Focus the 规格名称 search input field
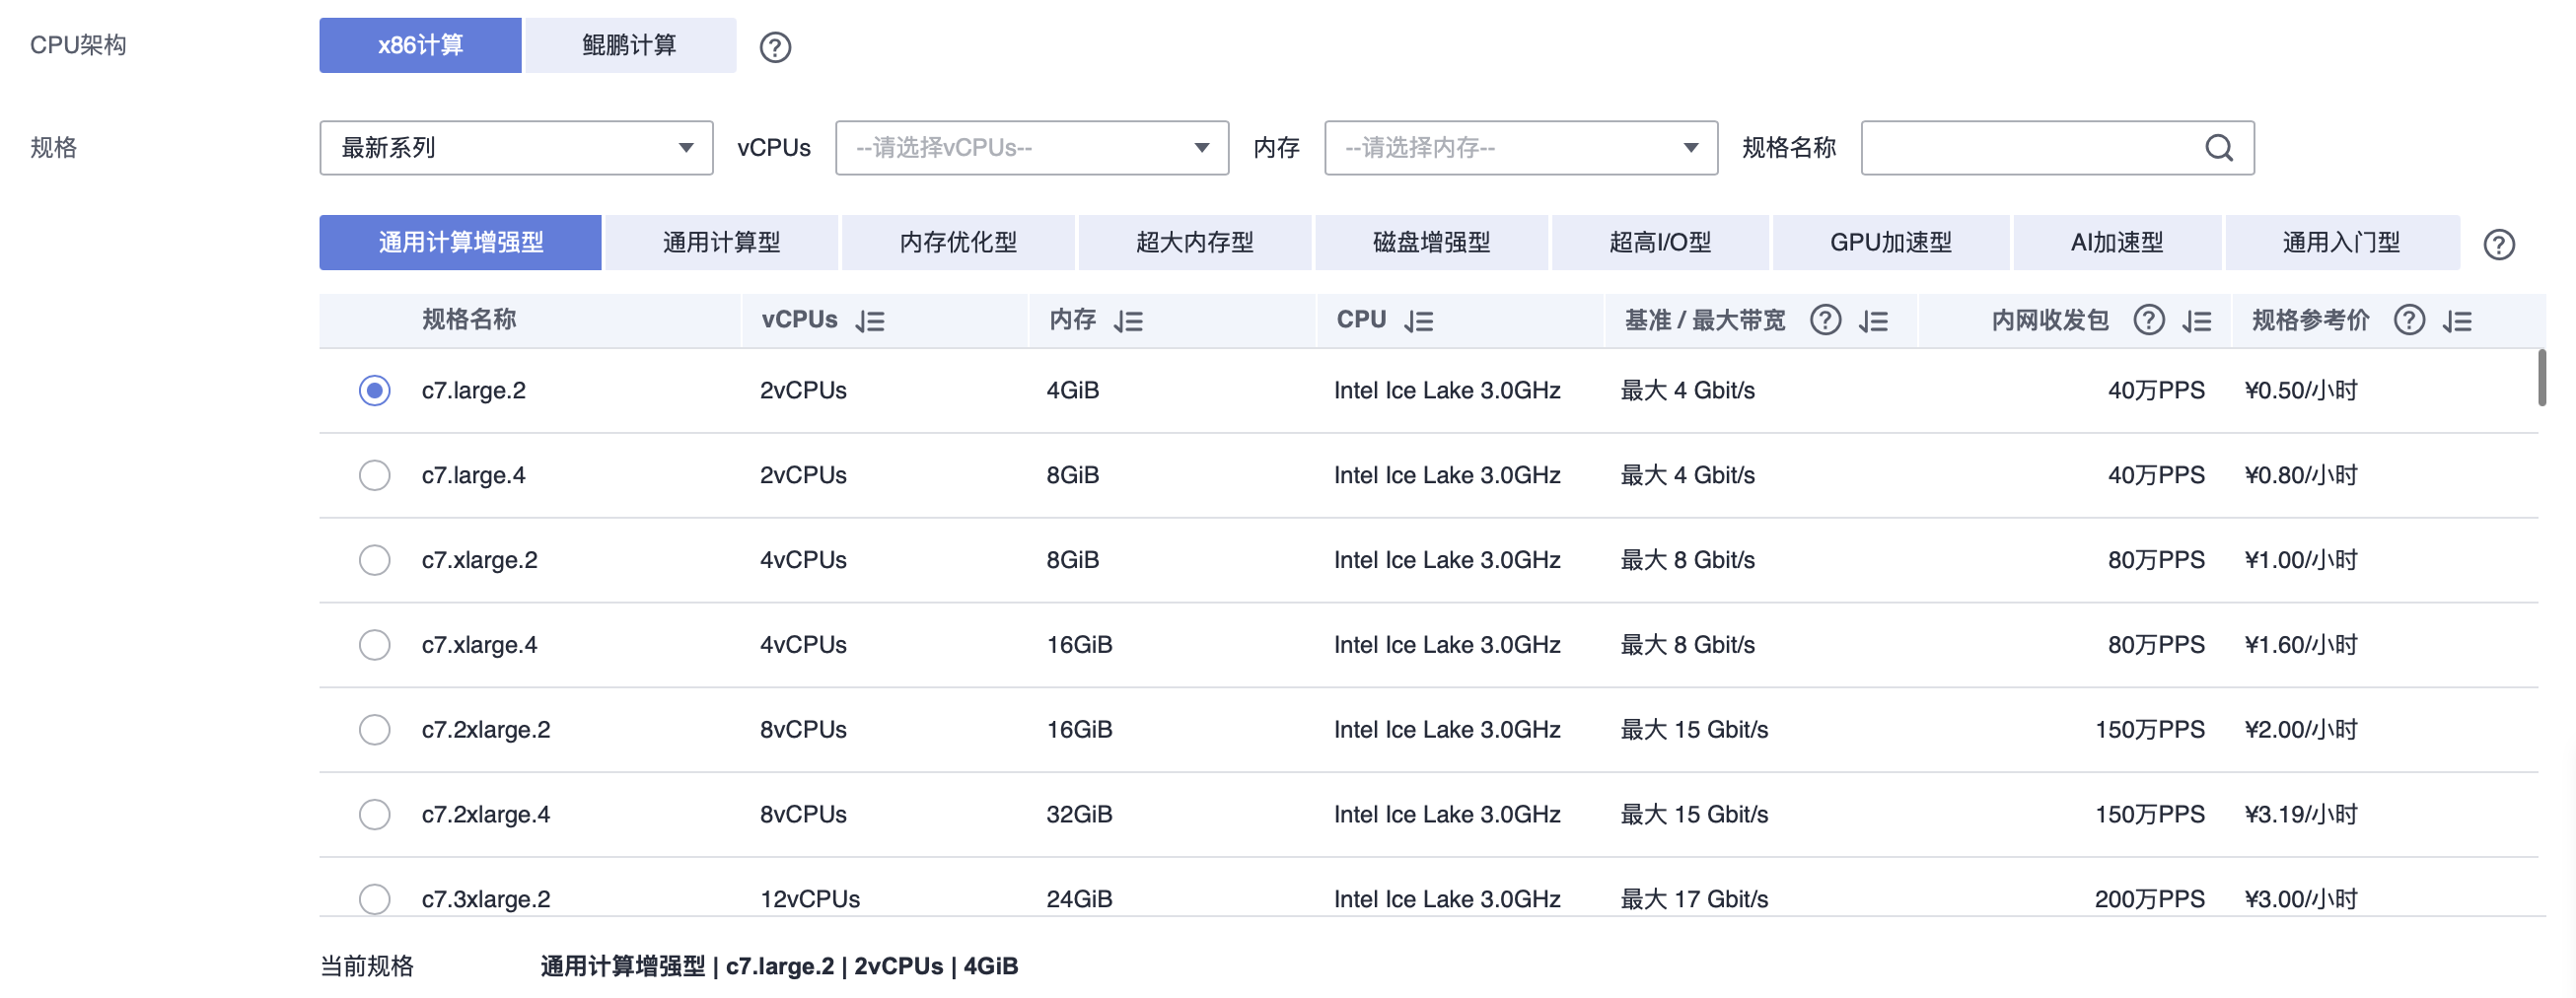 pos(2057,148)
